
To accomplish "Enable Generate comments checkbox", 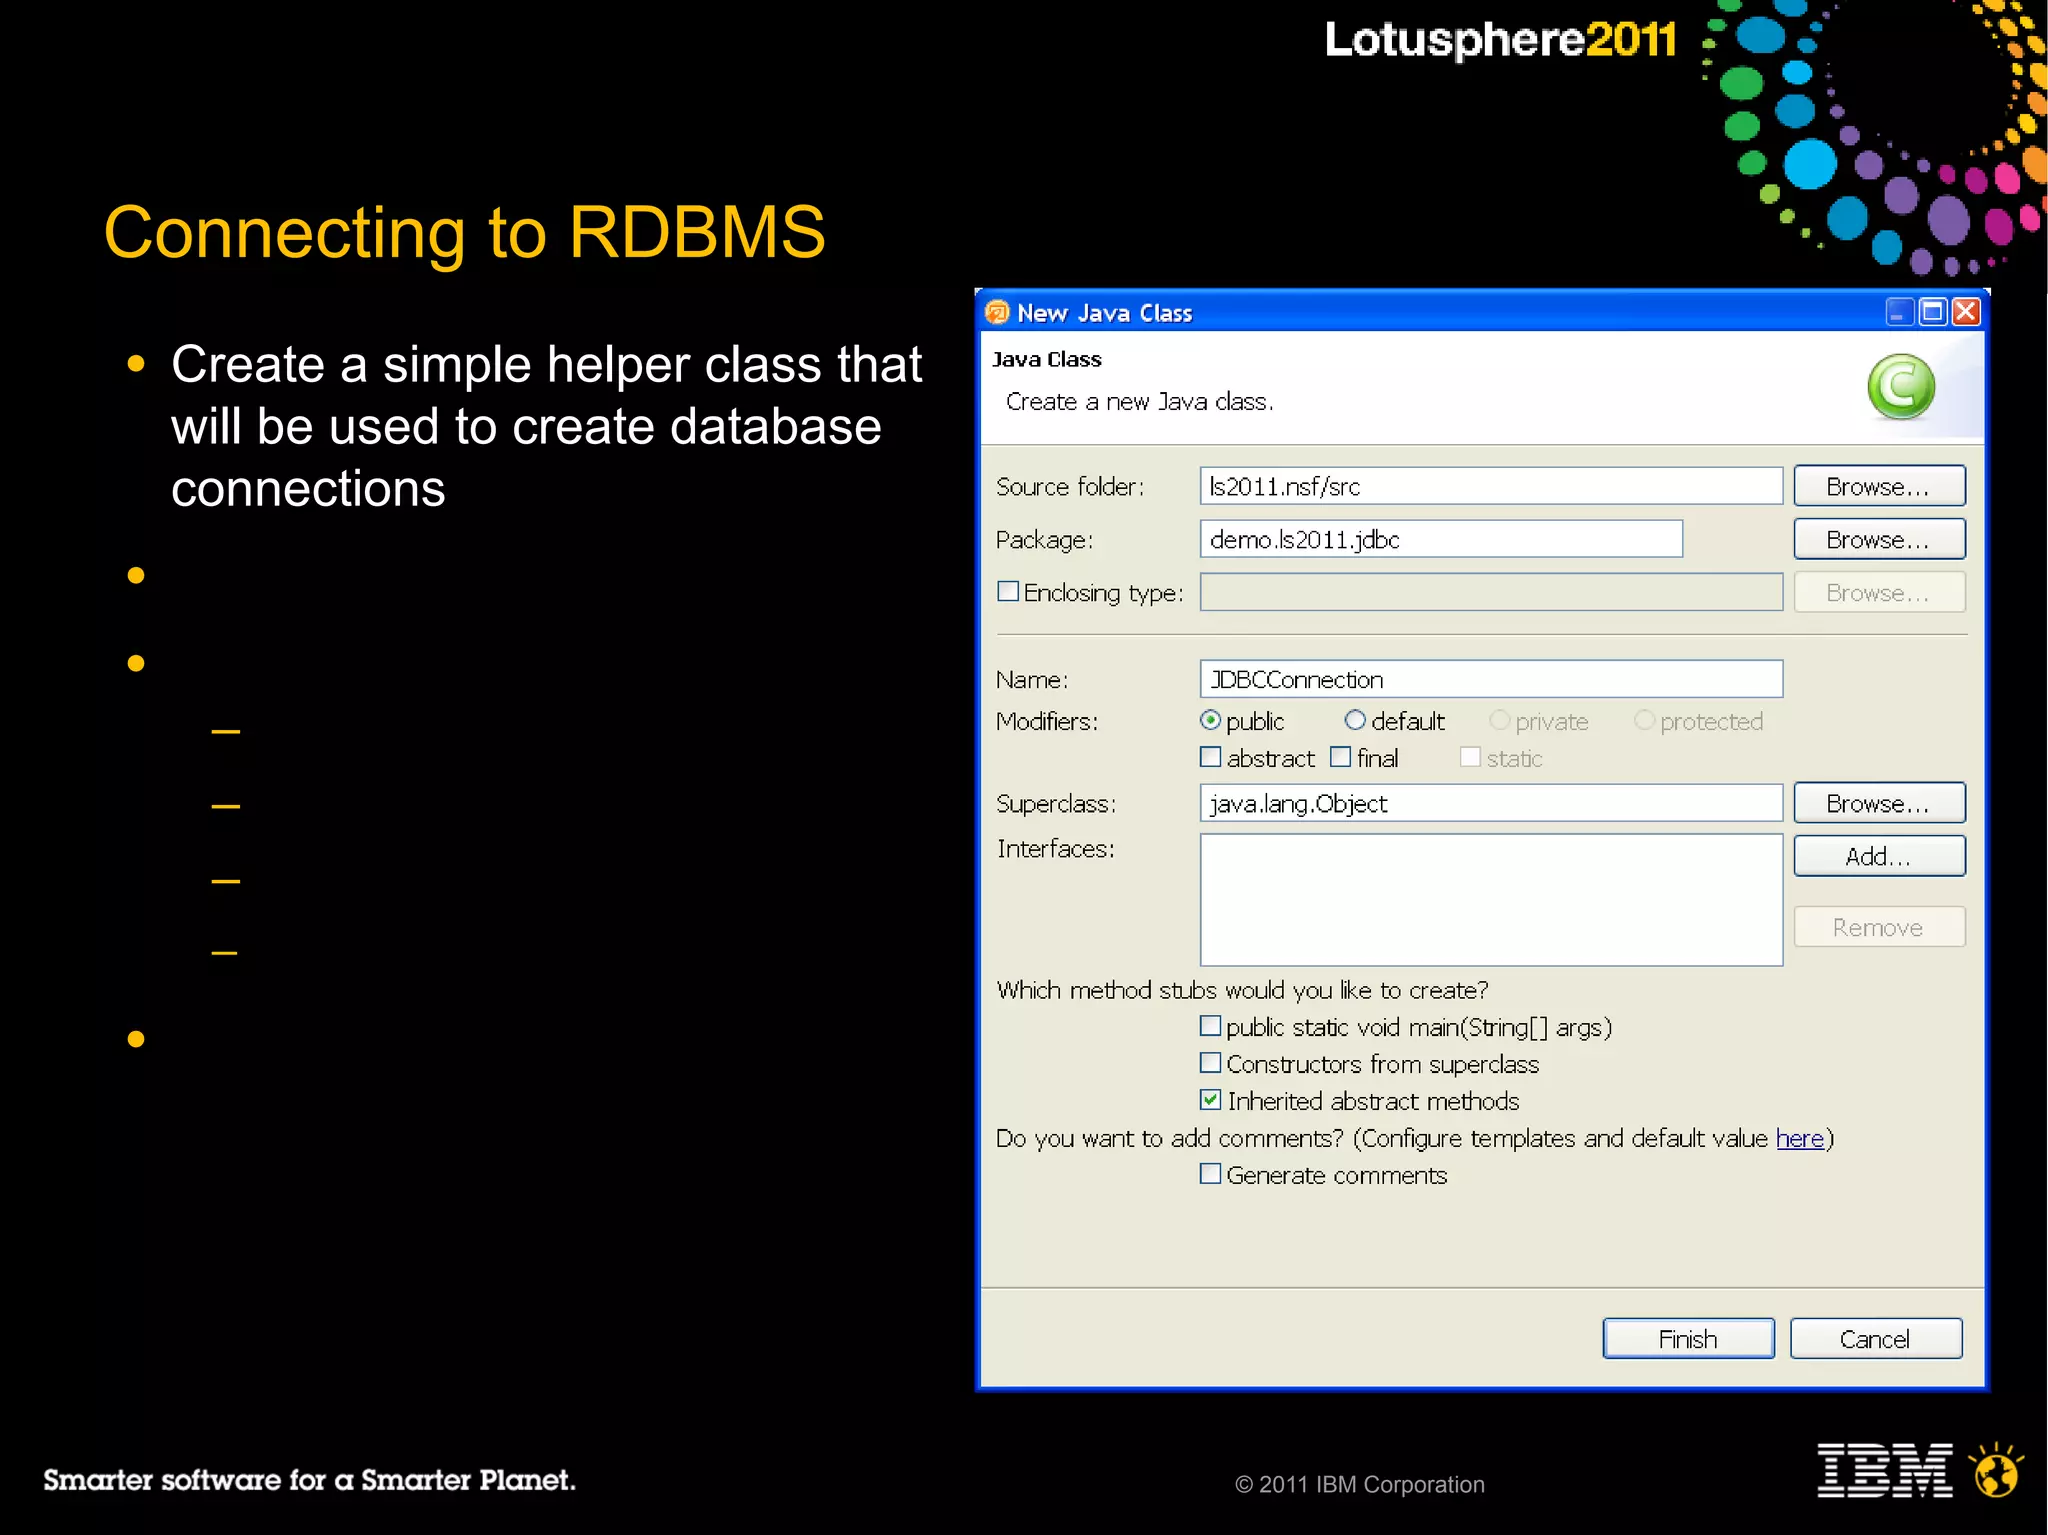I will coord(1210,1174).
